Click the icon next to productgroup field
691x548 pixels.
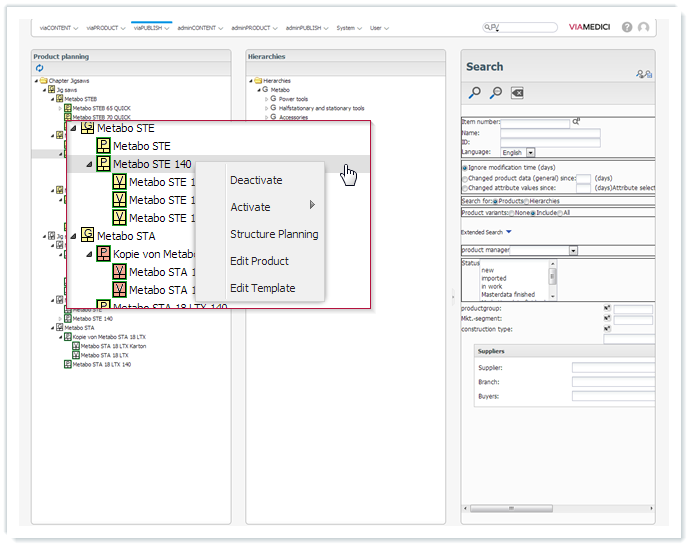click(x=607, y=308)
